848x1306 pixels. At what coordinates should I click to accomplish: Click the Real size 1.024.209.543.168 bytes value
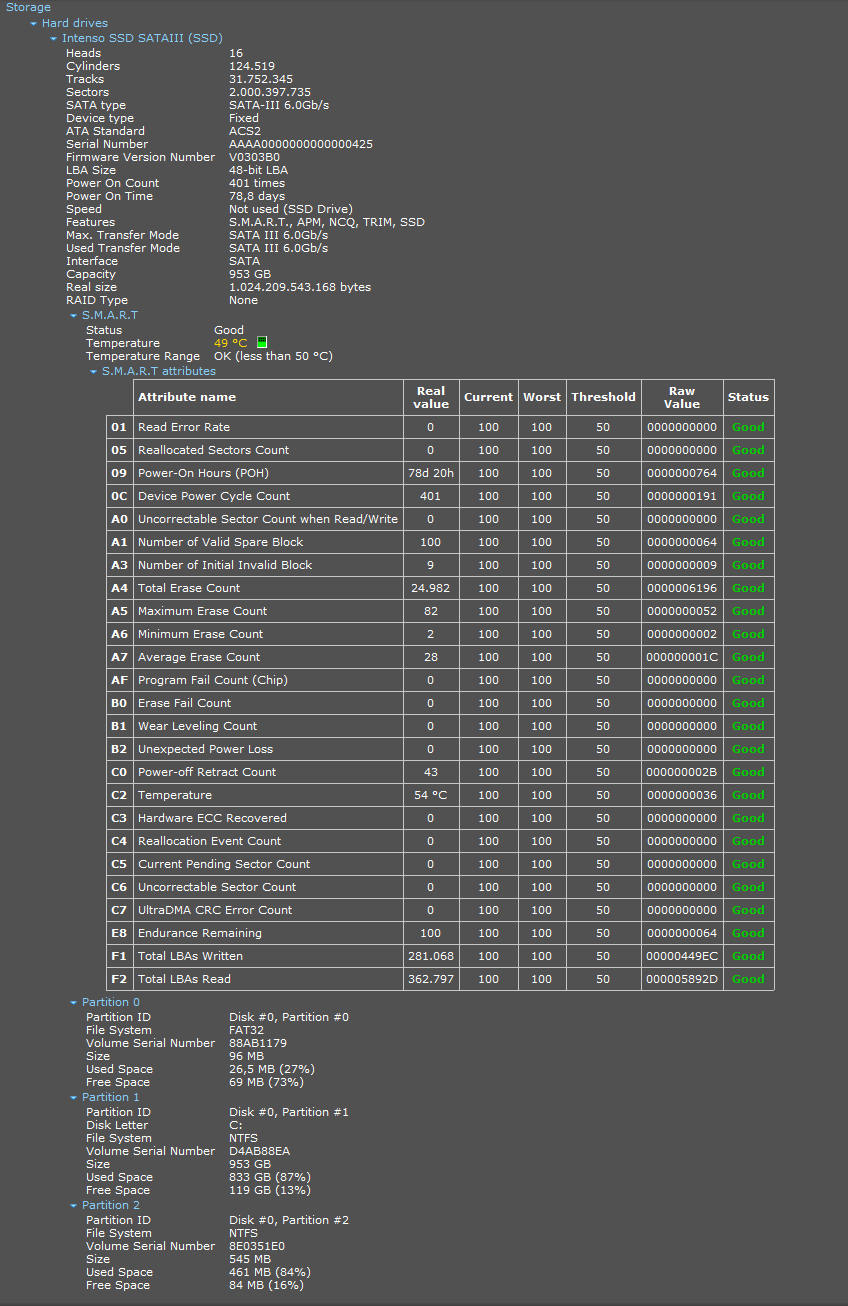(x=300, y=287)
